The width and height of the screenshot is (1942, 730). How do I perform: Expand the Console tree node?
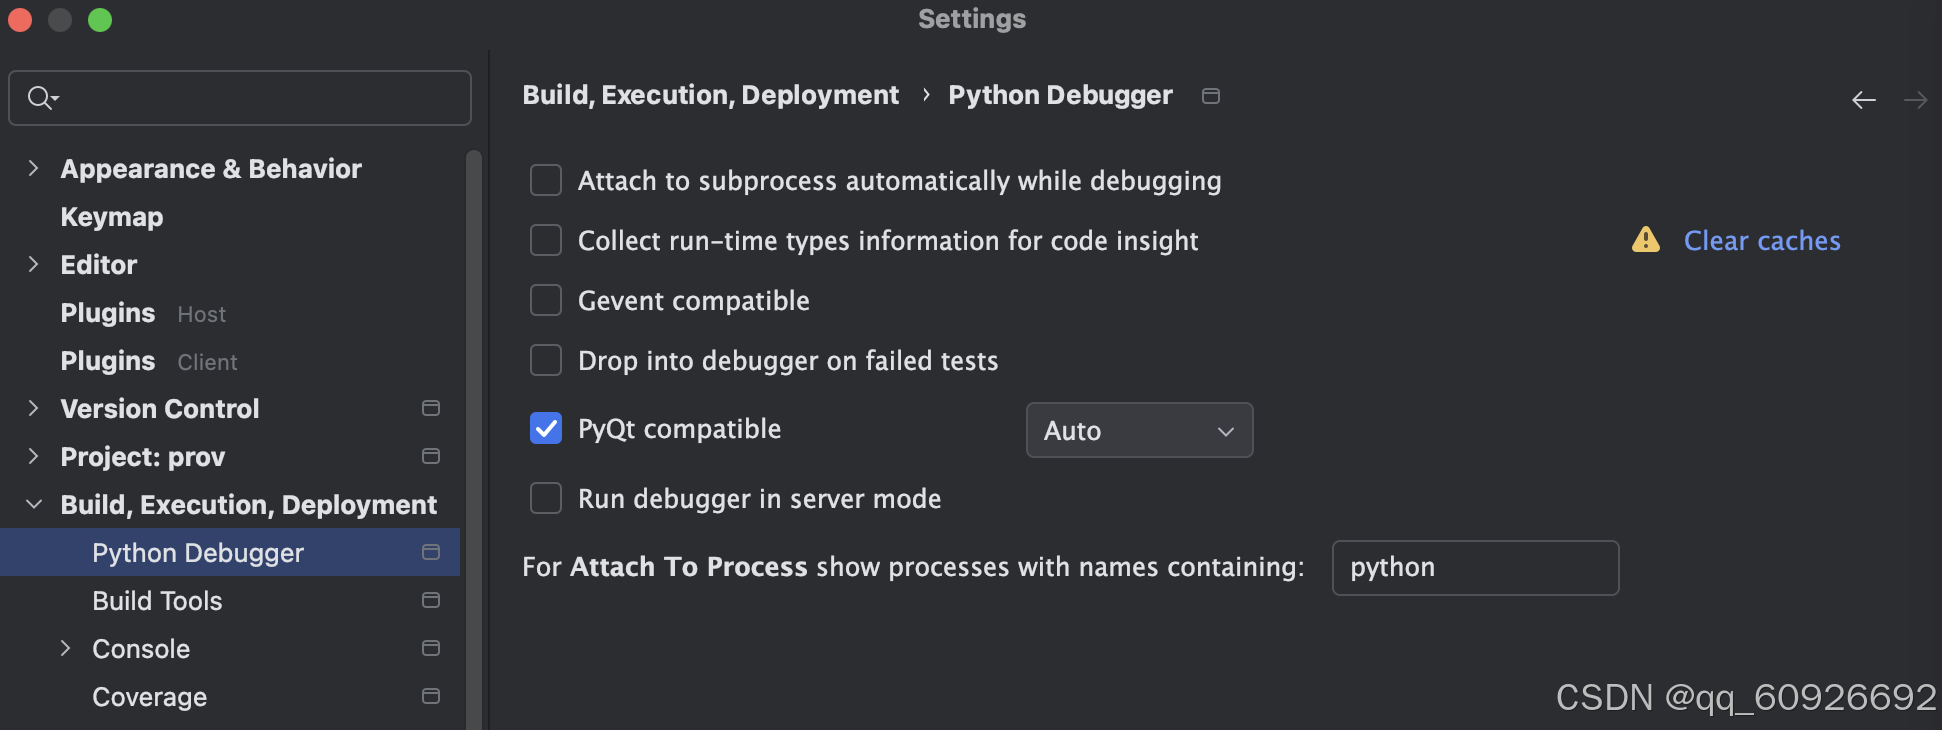pos(66,648)
